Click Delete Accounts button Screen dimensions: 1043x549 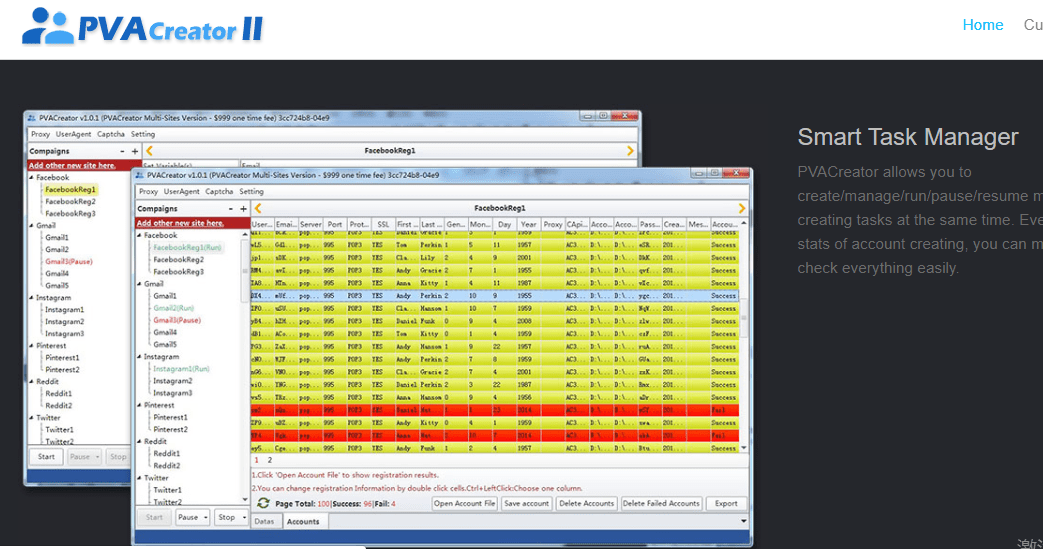(x=586, y=504)
